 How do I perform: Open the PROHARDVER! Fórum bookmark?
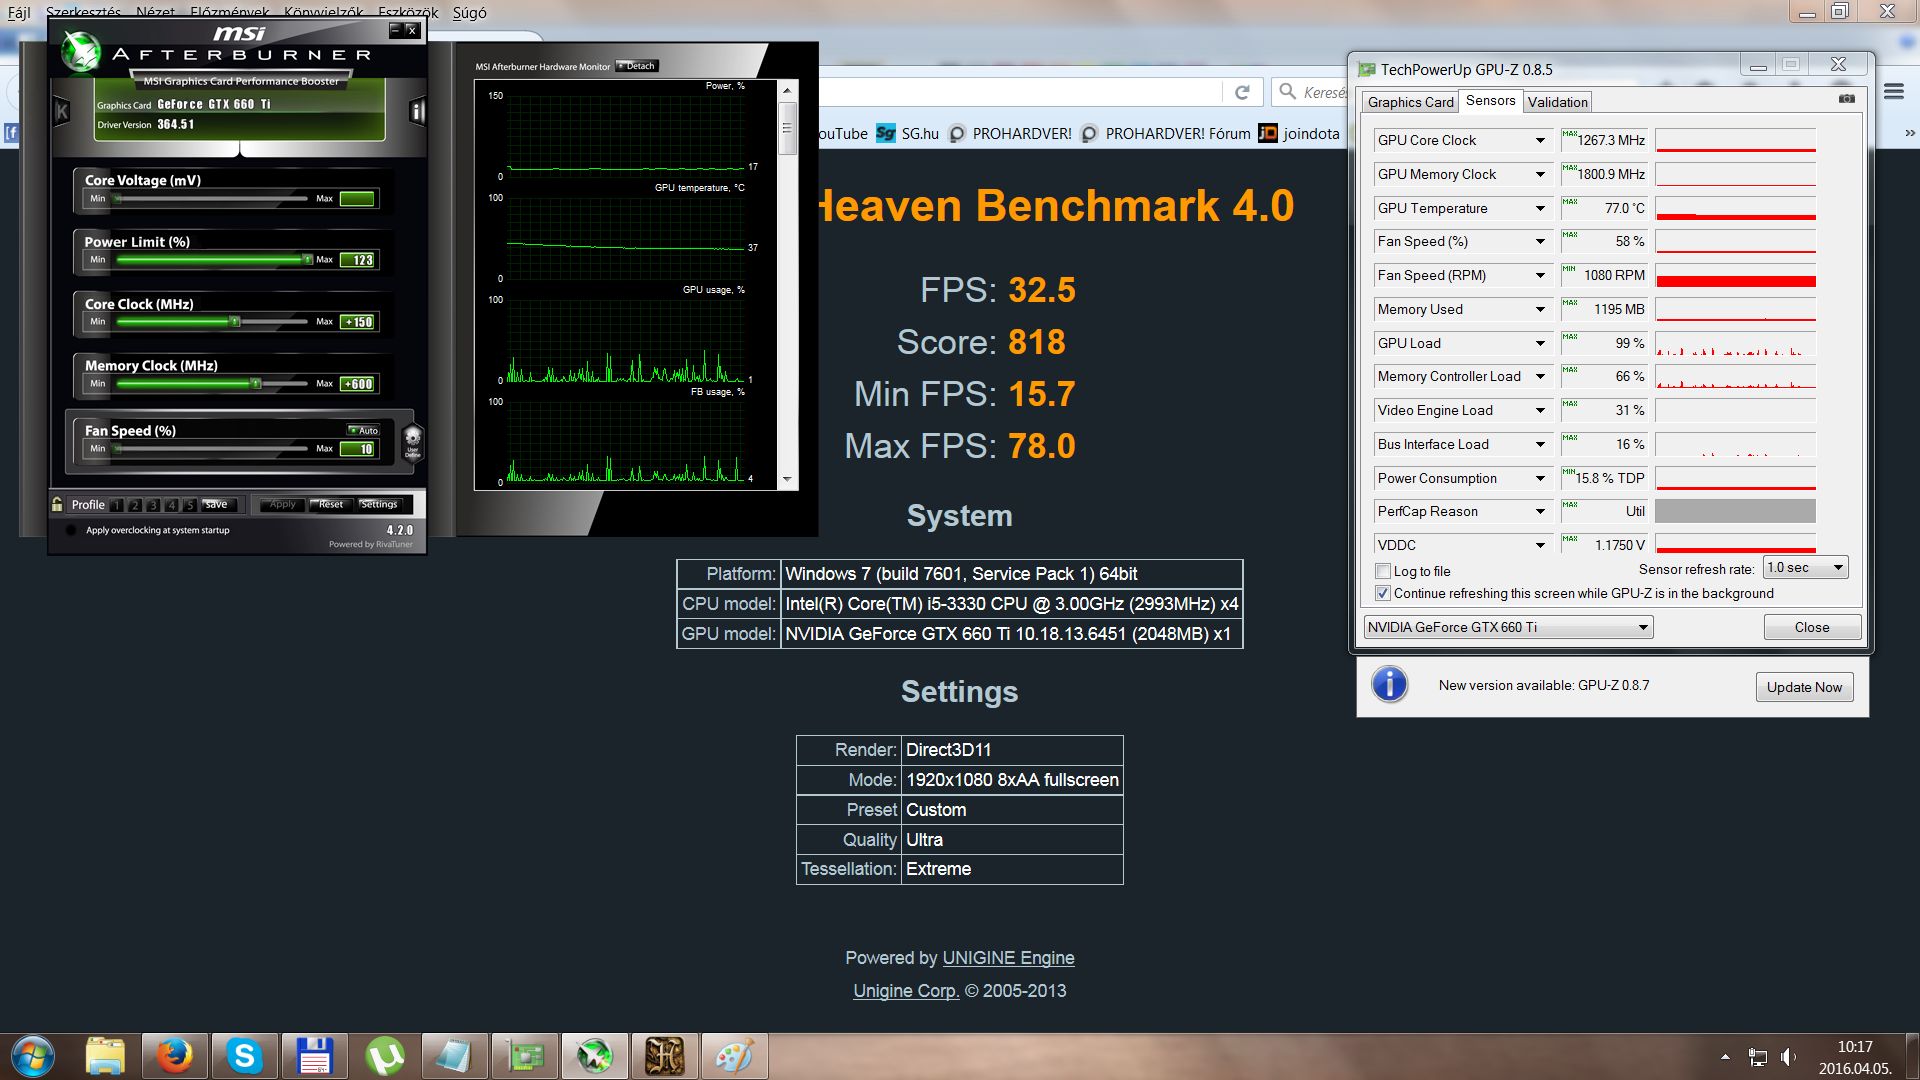1167,133
